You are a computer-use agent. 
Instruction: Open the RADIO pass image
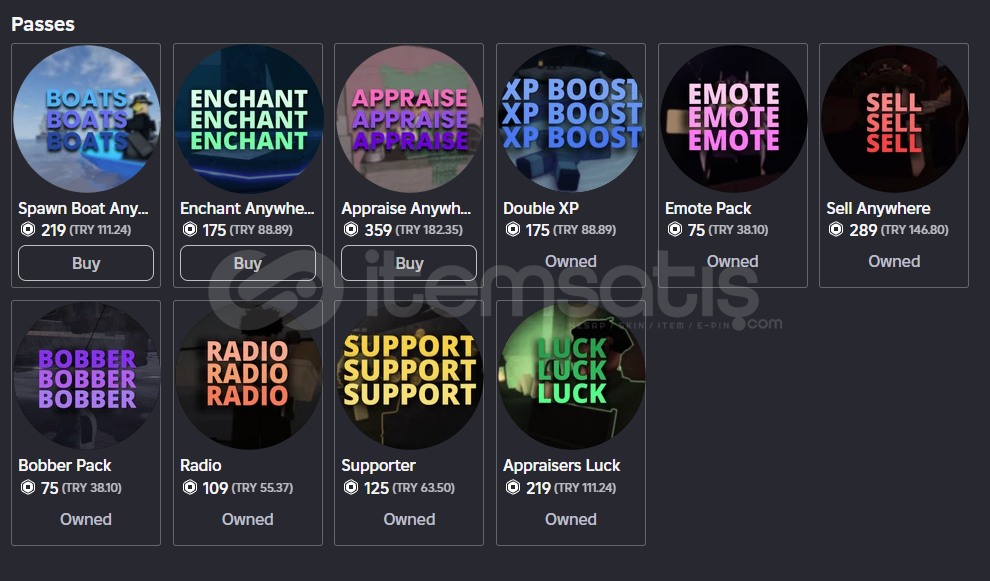coord(248,376)
